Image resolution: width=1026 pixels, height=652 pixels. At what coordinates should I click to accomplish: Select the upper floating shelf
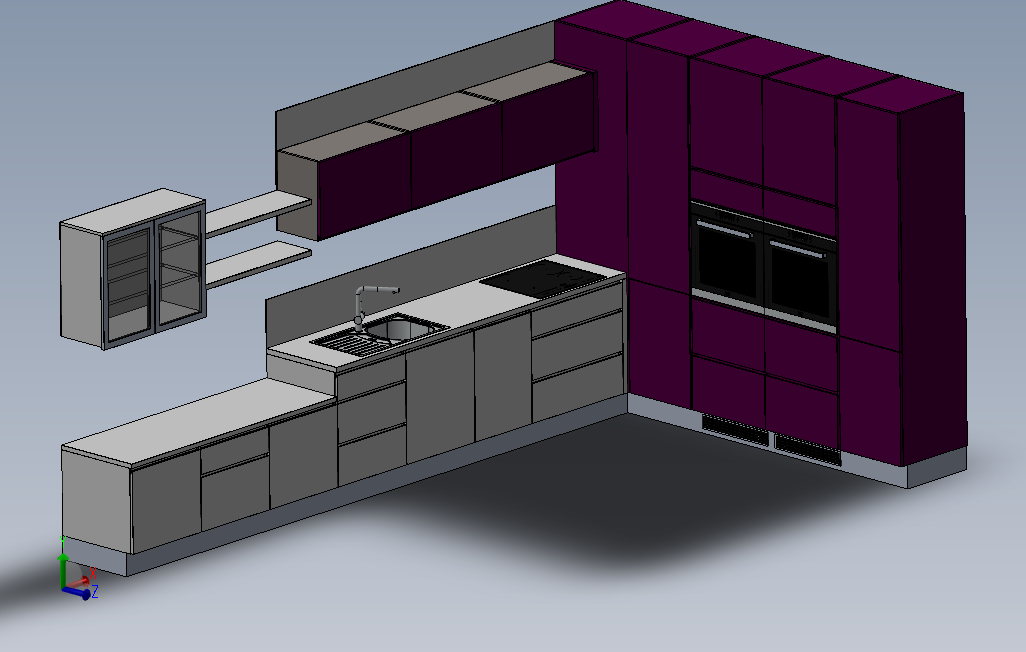tap(258, 213)
